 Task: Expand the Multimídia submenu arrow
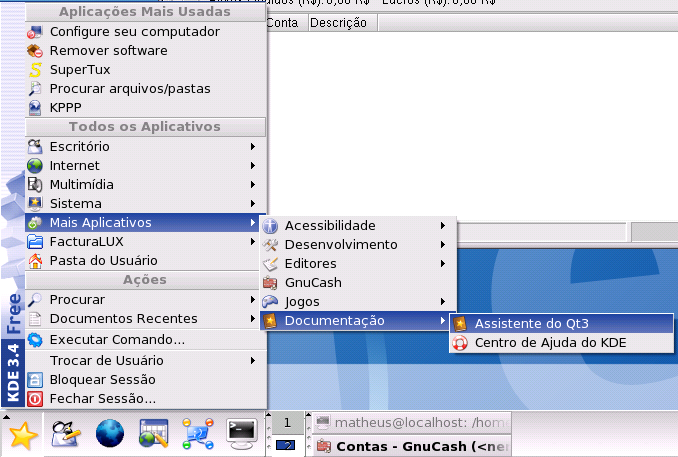(x=253, y=185)
